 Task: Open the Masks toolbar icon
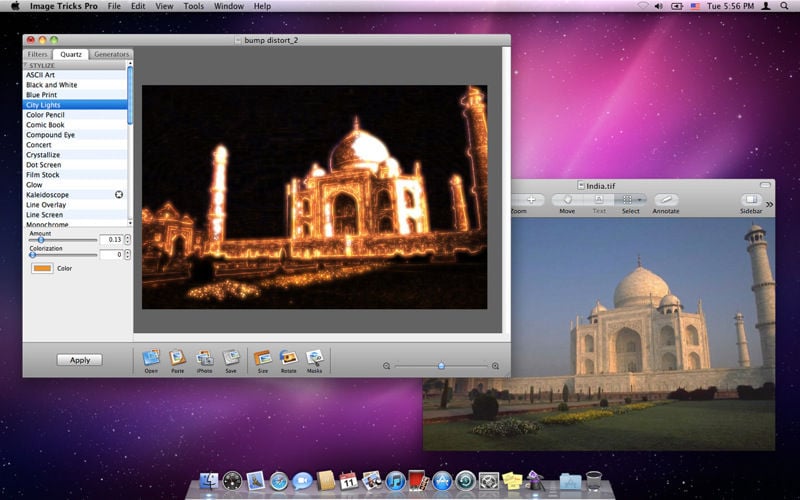[314, 357]
